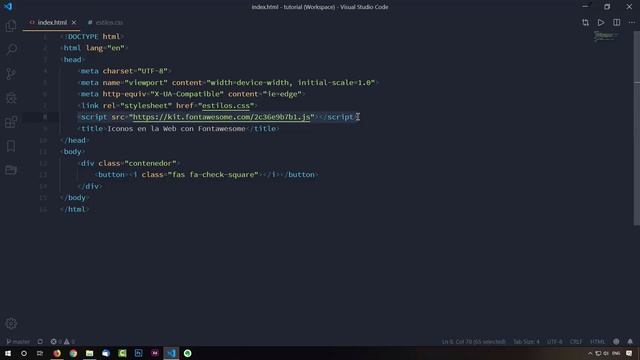640x360 pixels.
Task: Open the notifications bell
Action: [630, 342]
